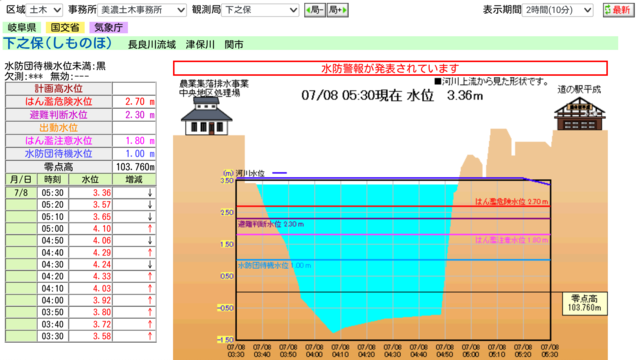The image size is (640, 360).
Task: Click the up arrow in 04:20 row
Action: 150,276
